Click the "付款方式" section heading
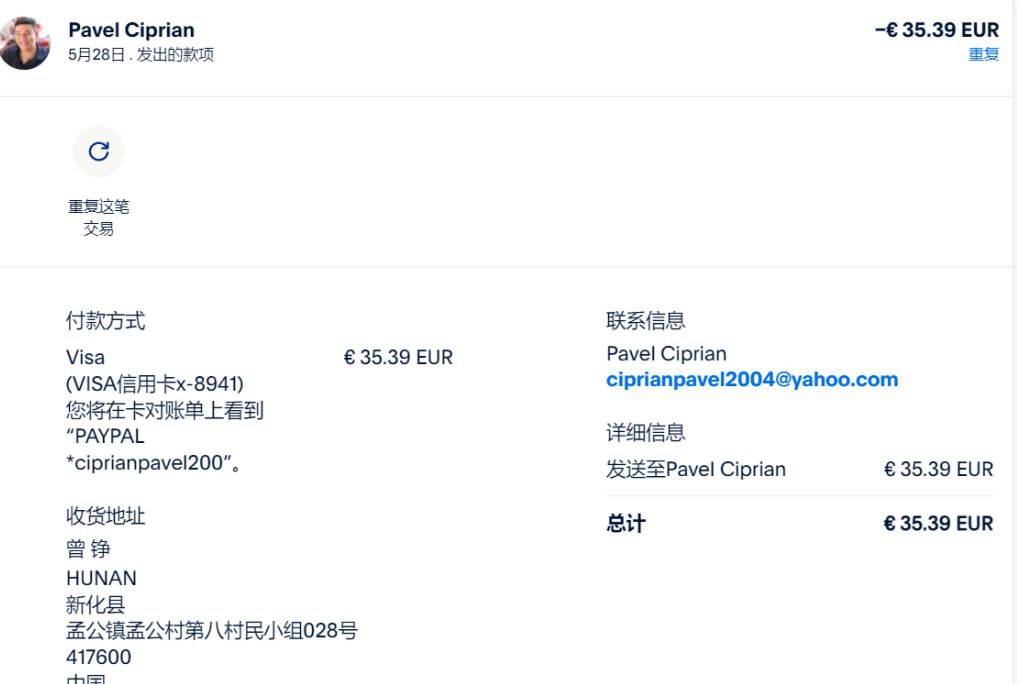 105,321
